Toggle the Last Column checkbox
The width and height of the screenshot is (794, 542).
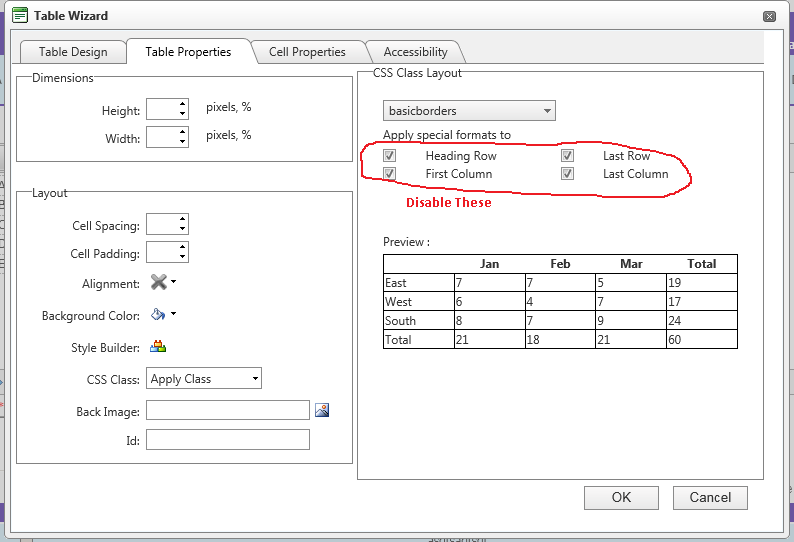coord(567,174)
